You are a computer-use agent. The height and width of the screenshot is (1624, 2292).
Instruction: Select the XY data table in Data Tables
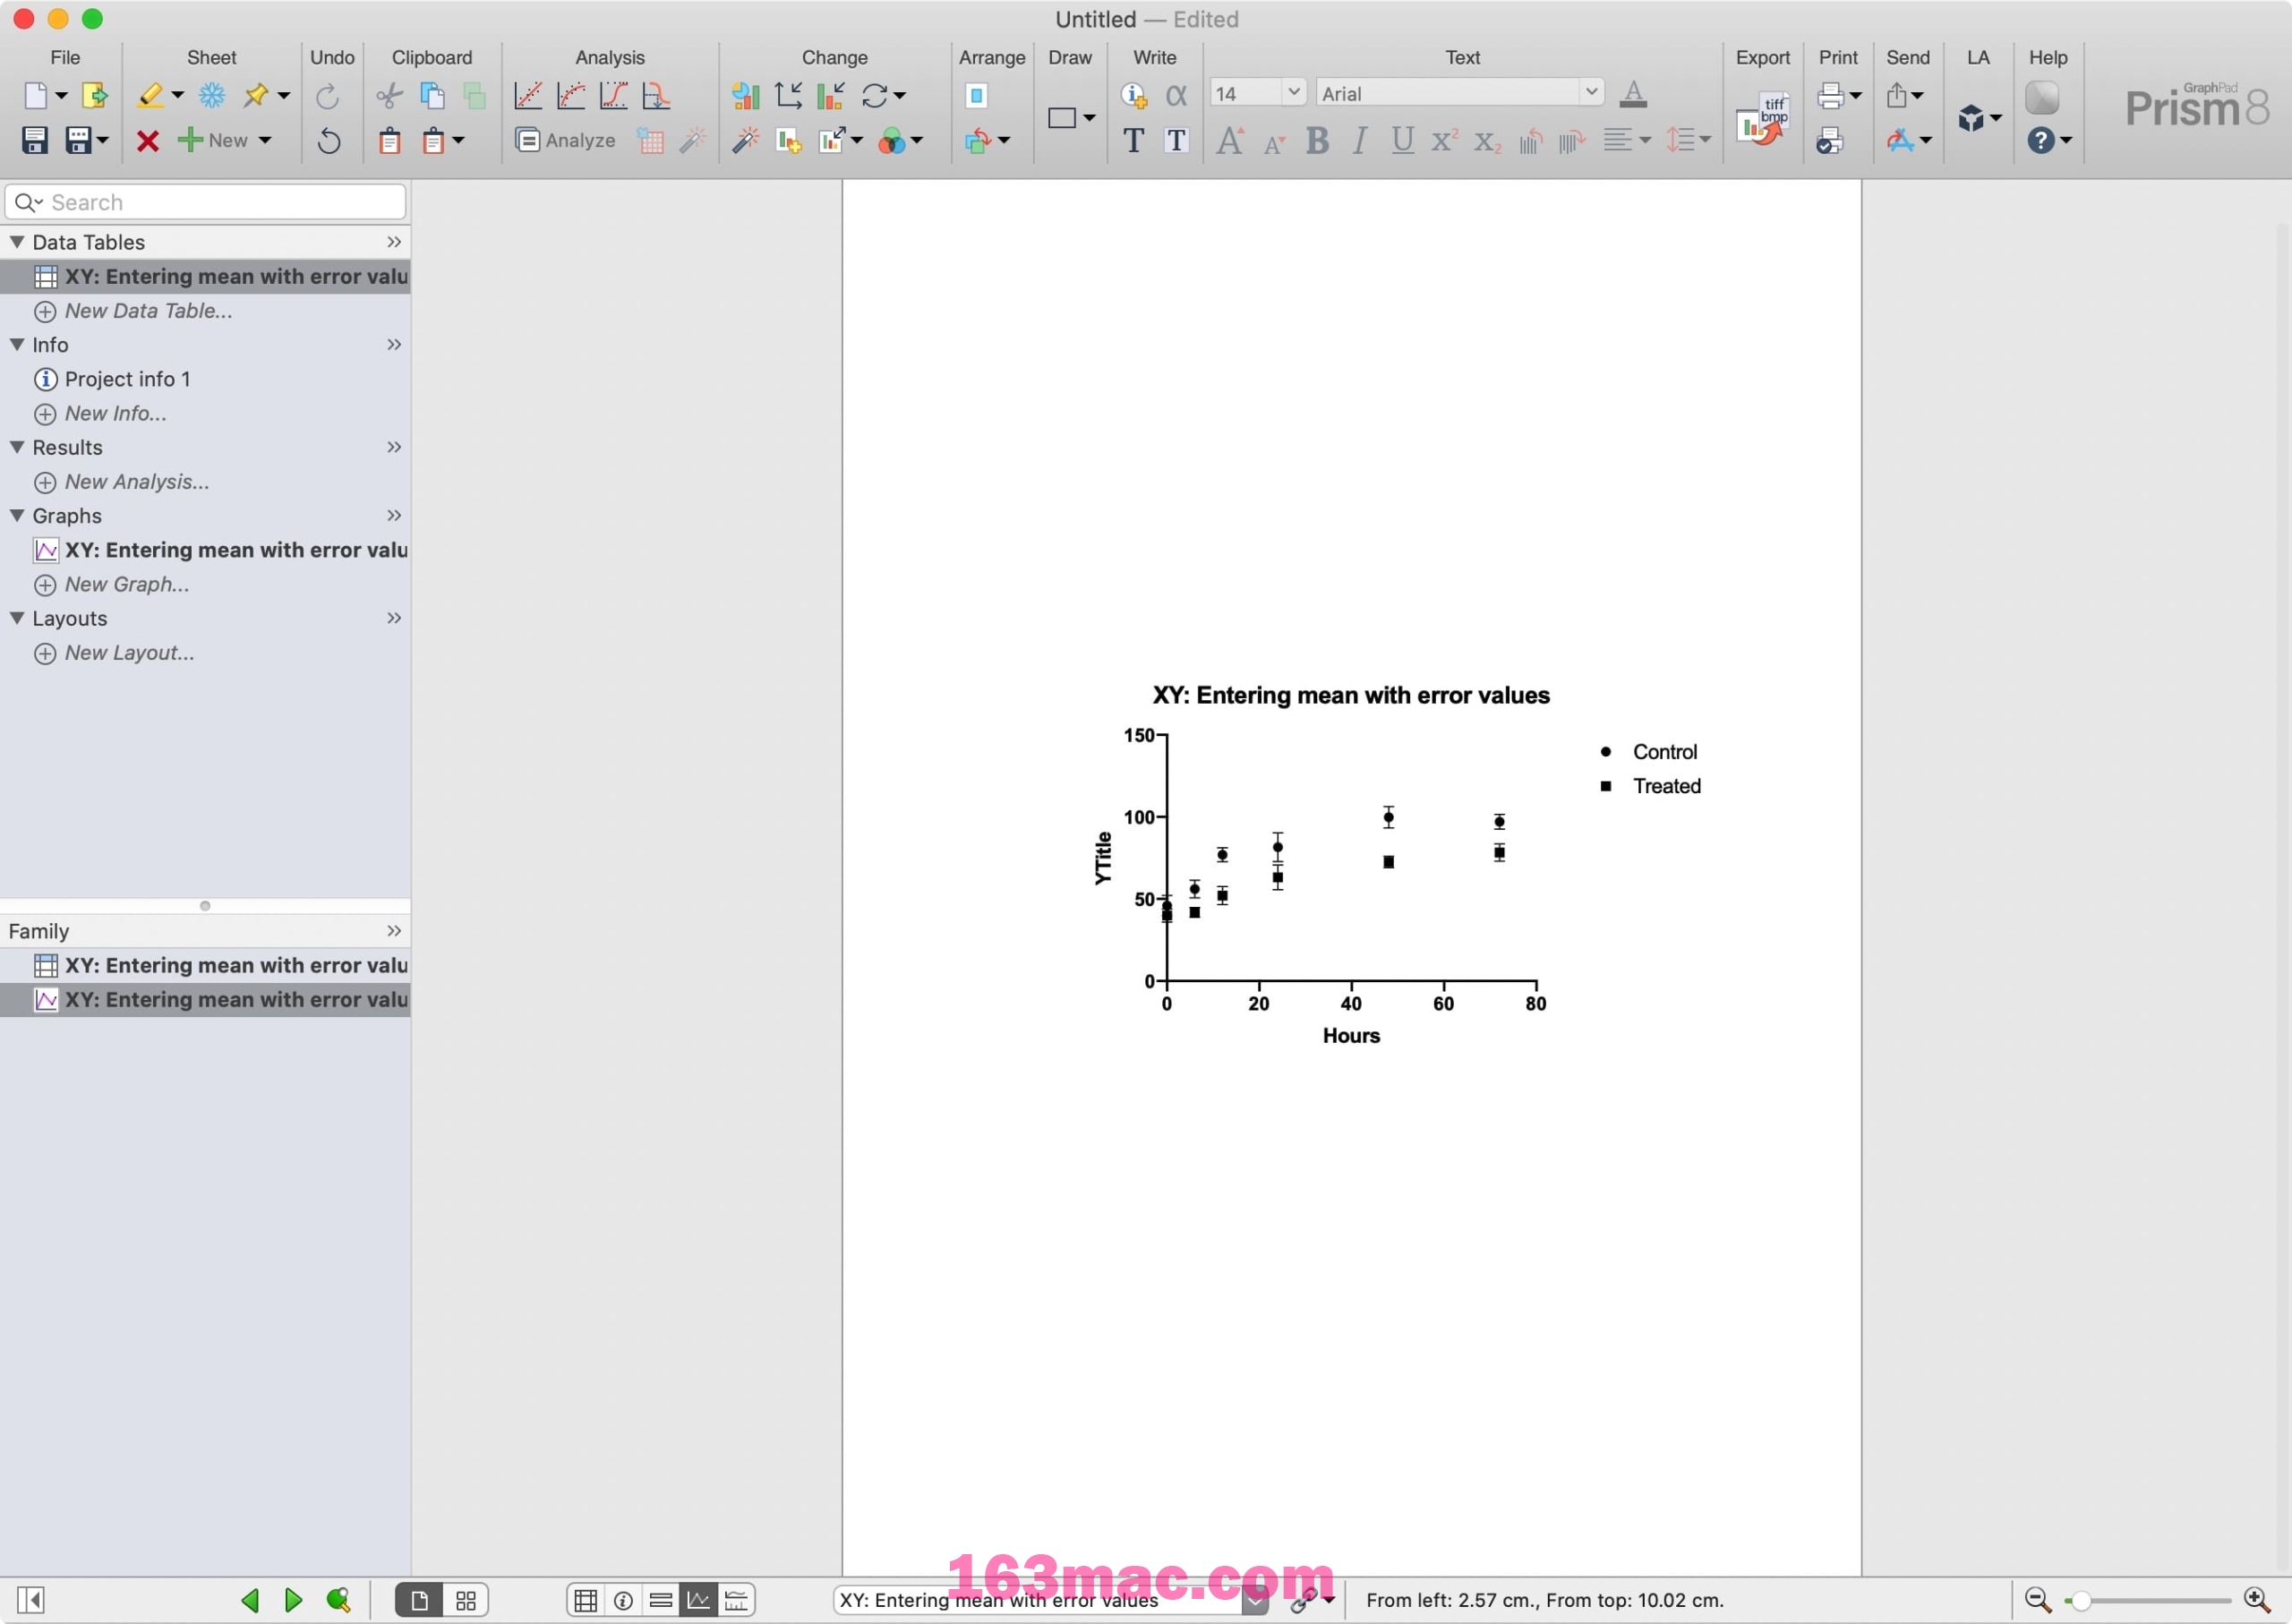pos(205,277)
